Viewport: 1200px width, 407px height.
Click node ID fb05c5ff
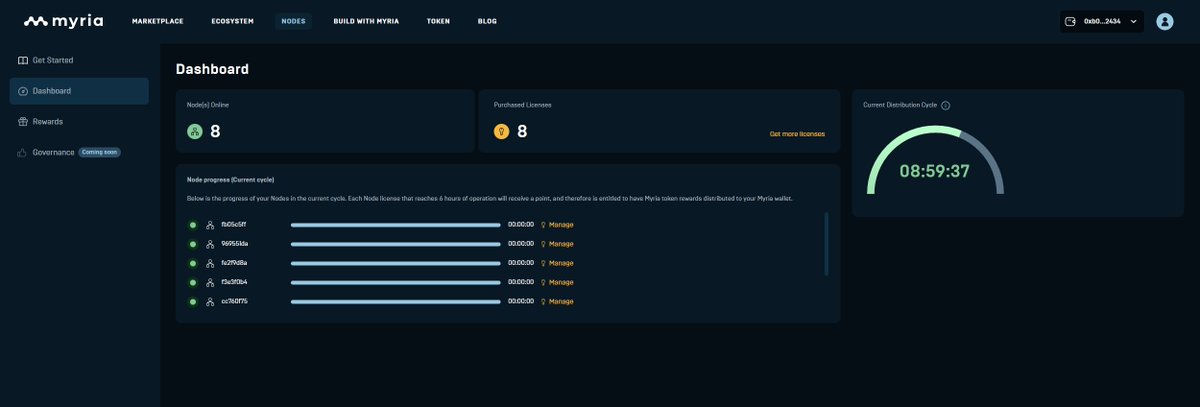click(235, 225)
